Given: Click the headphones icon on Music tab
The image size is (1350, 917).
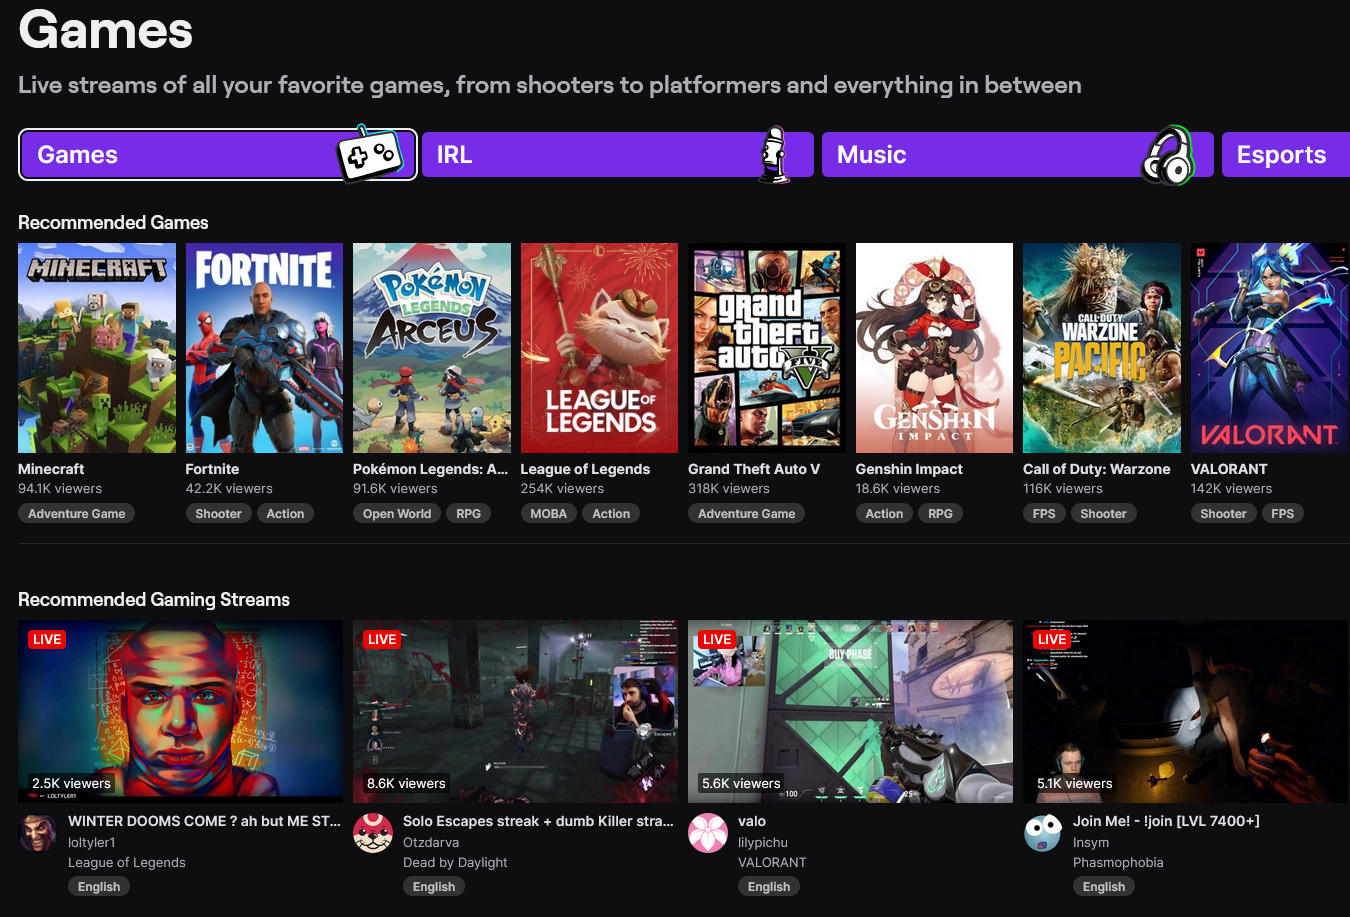Looking at the screenshot, I should pyautogui.click(x=1168, y=155).
